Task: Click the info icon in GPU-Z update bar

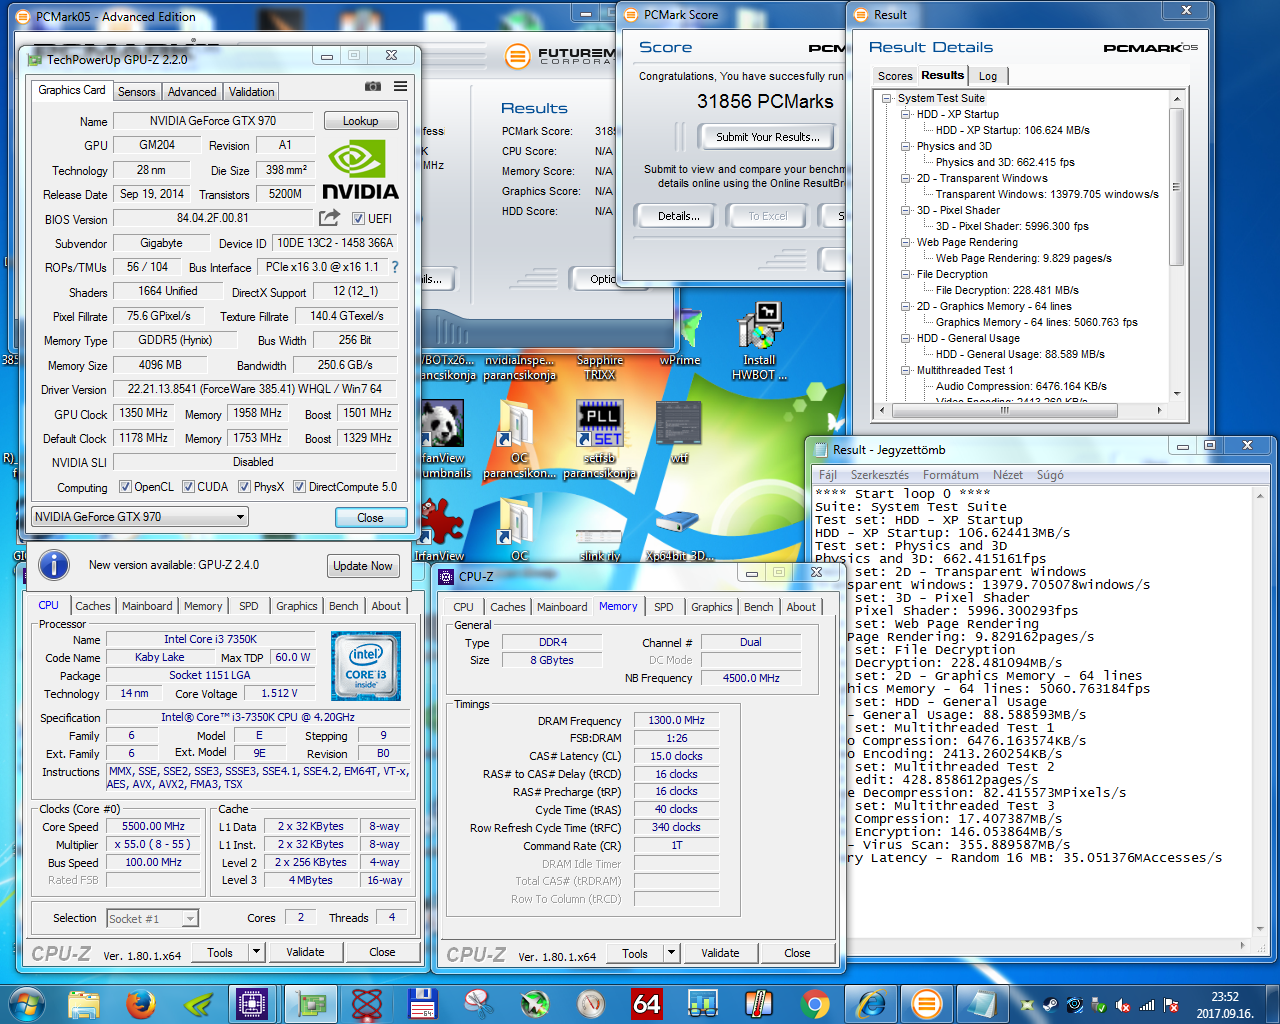Action: click(x=54, y=565)
